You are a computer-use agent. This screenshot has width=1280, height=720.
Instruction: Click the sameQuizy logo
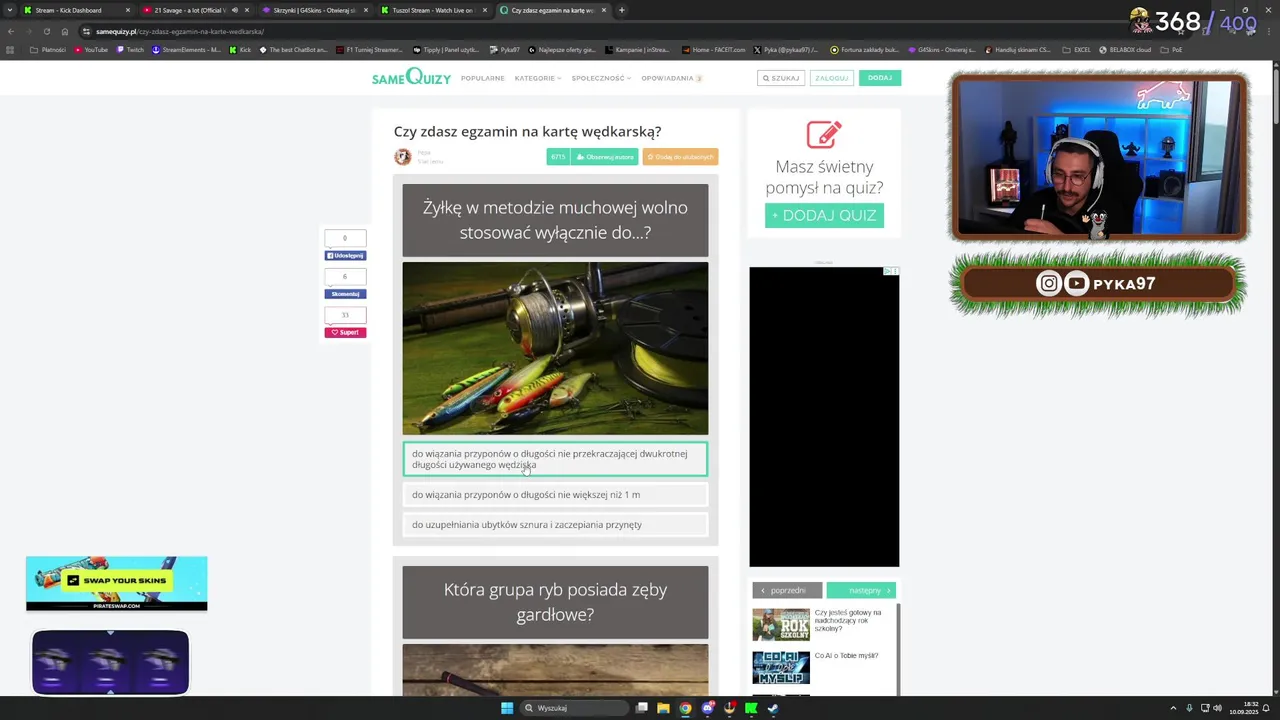click(411, 77)
